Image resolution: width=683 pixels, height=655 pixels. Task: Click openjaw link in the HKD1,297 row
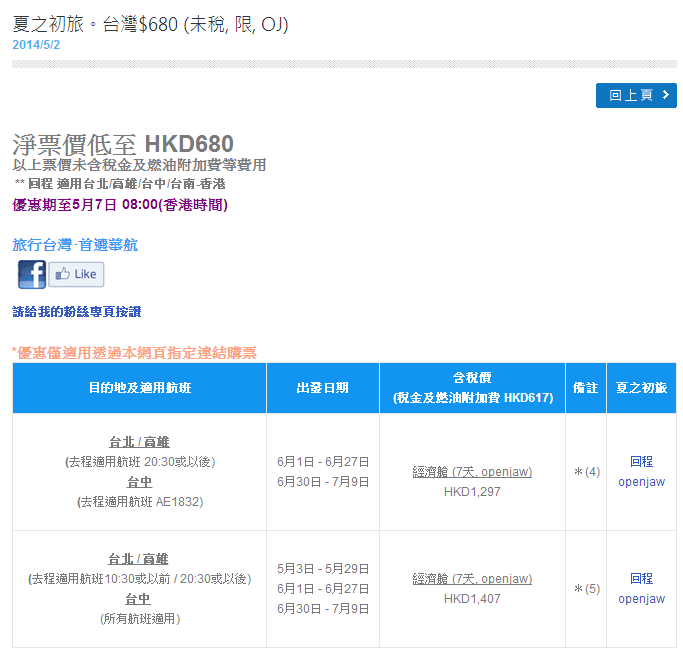coord(641,481)
